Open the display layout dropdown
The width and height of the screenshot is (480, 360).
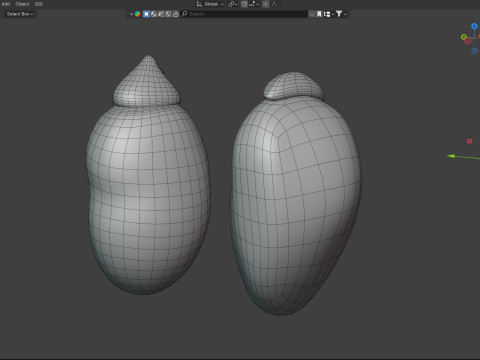click(329, 14)
